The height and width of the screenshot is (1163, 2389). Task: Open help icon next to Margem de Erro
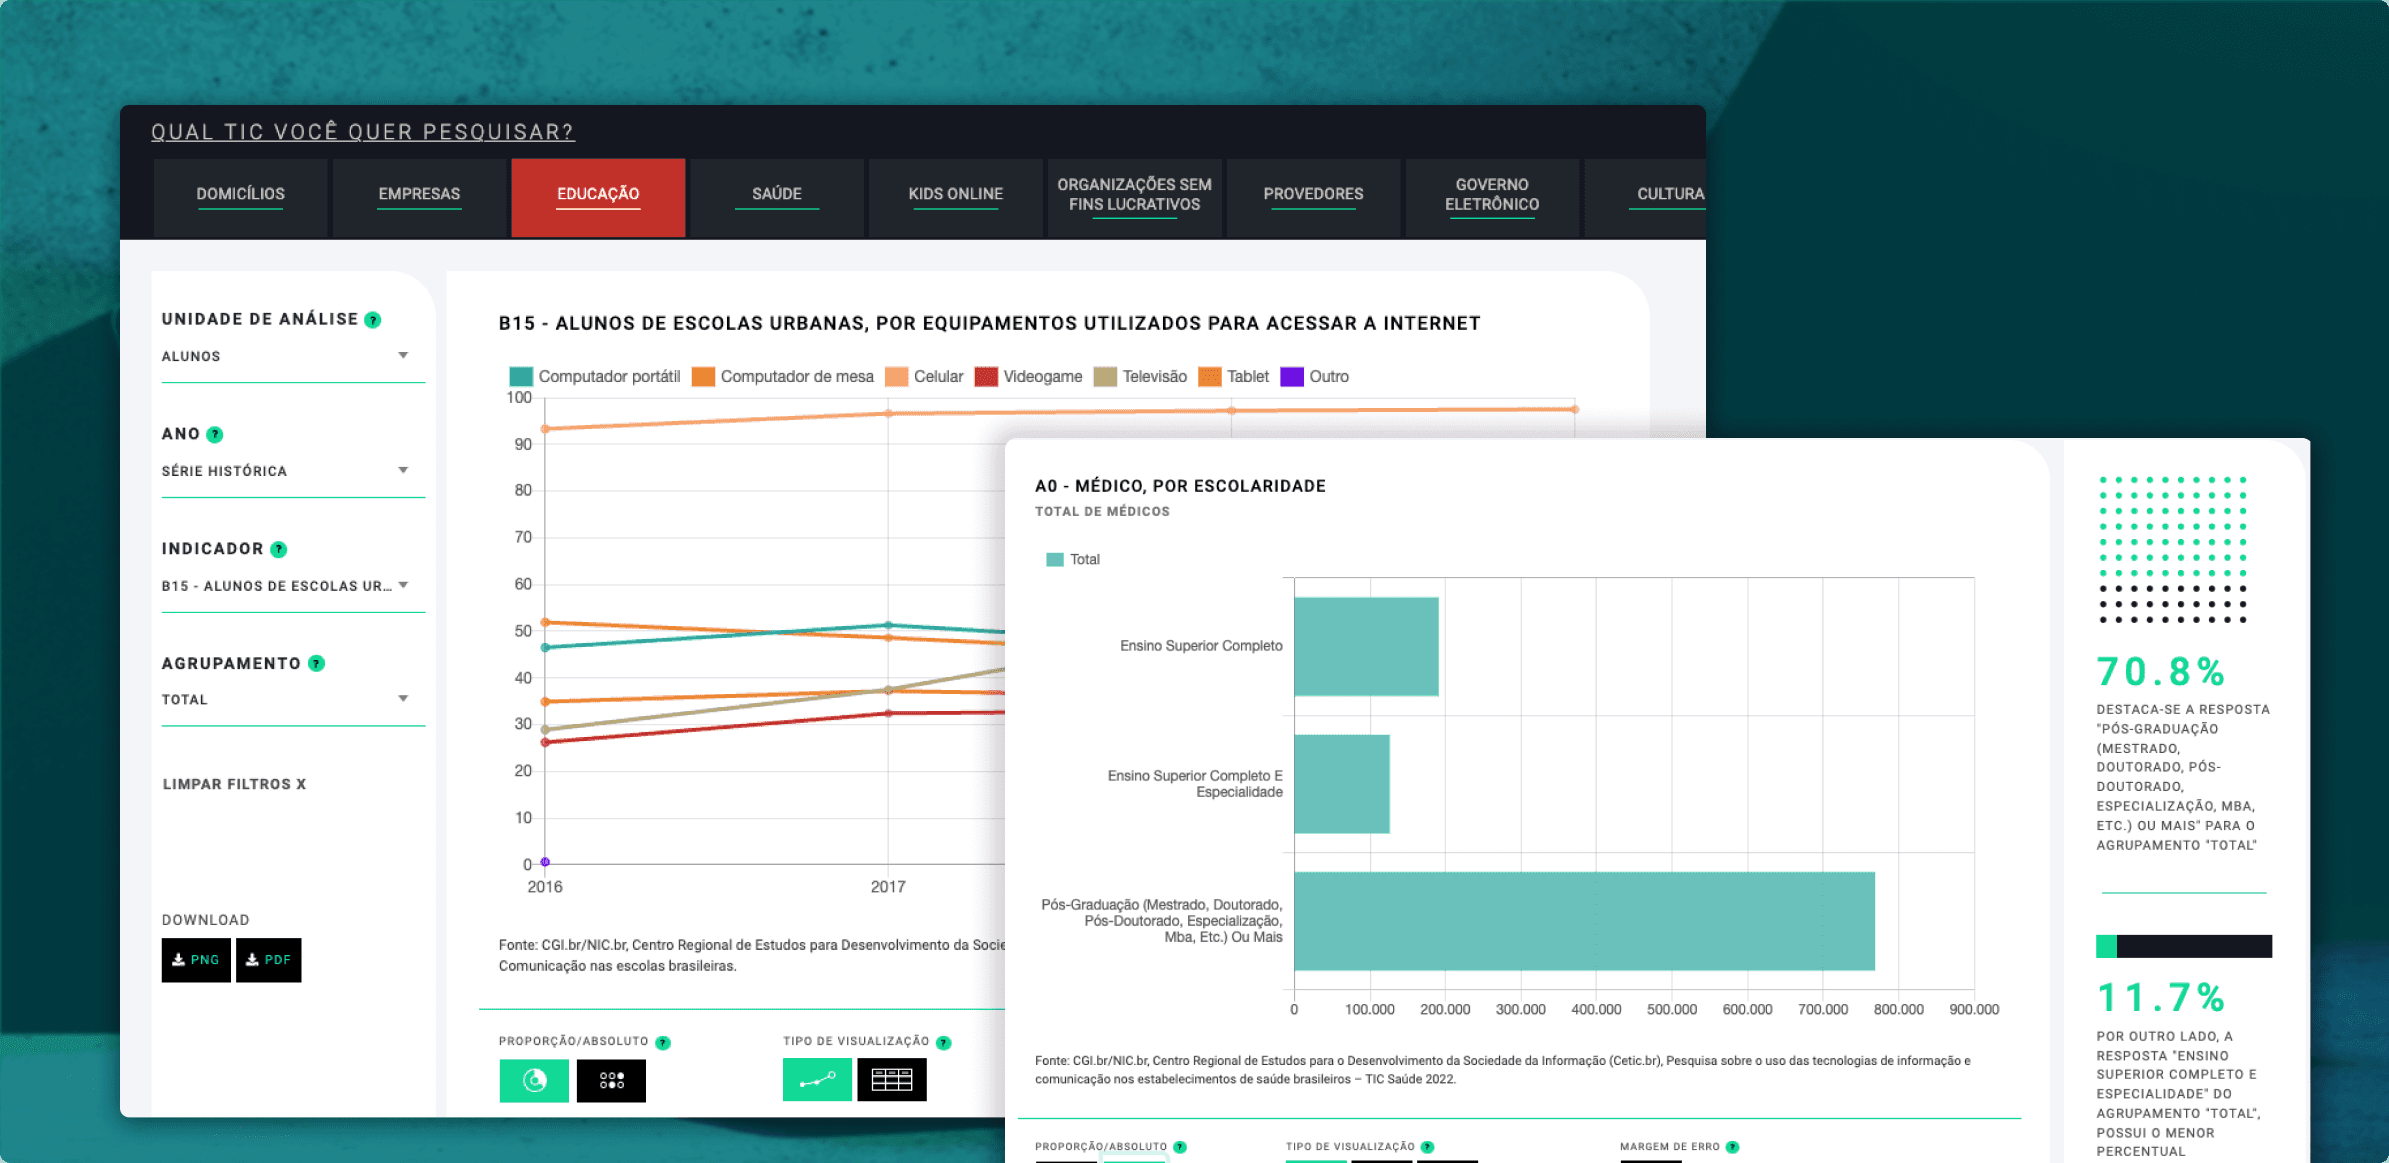(x=1733, y=1147)
